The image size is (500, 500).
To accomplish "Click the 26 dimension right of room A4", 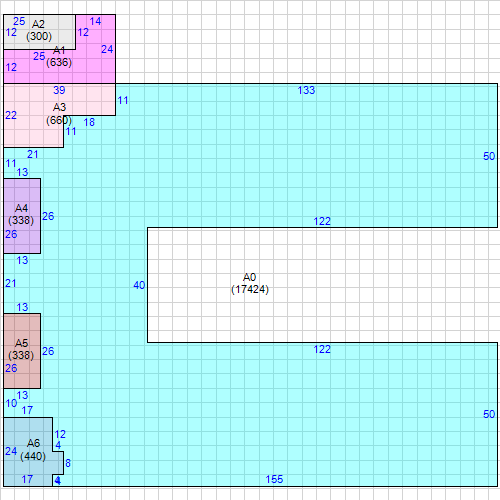I will [x=48, y=216].
